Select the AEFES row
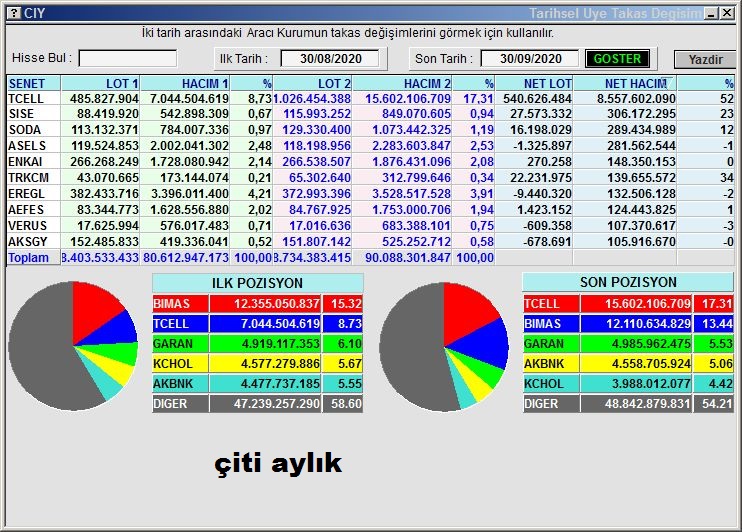This screenshot has height=532, width=742. [371, 210]
